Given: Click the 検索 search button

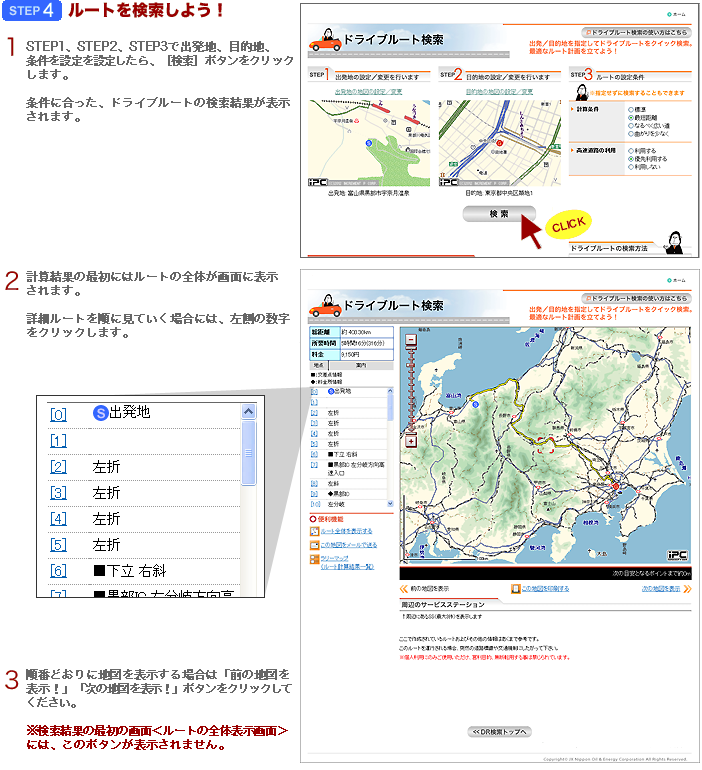Looking at the screenshot, I should (499, 214).
